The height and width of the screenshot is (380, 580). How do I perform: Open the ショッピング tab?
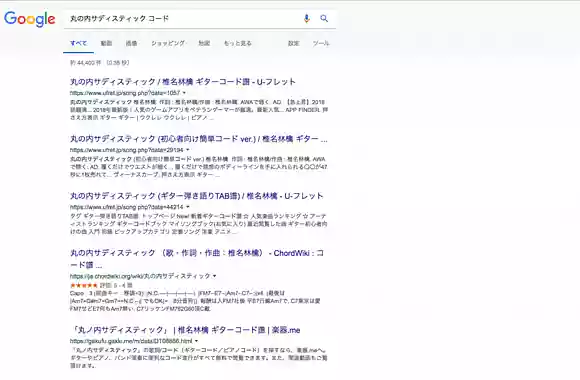(x=168, y=43)
